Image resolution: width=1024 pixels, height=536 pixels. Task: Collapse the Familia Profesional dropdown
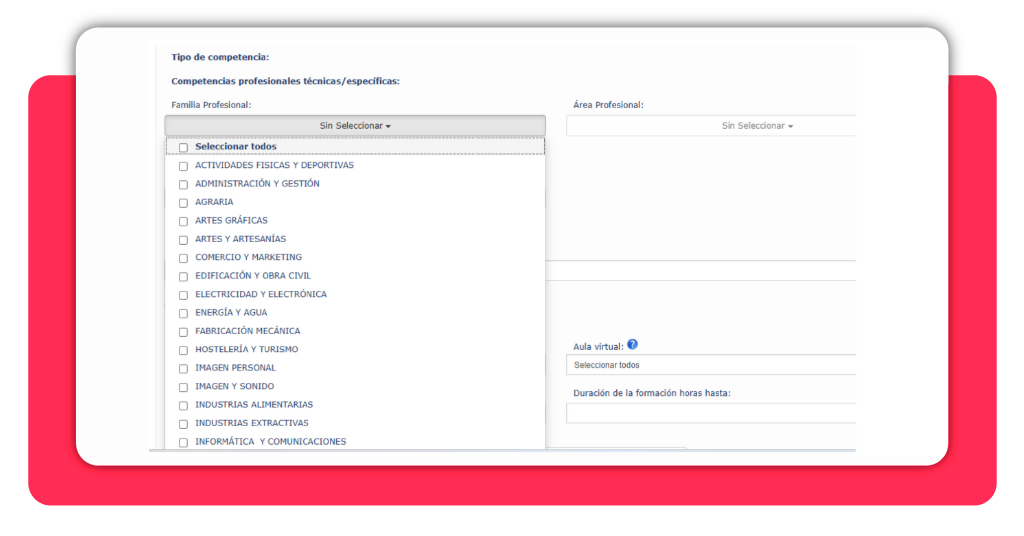355,125
